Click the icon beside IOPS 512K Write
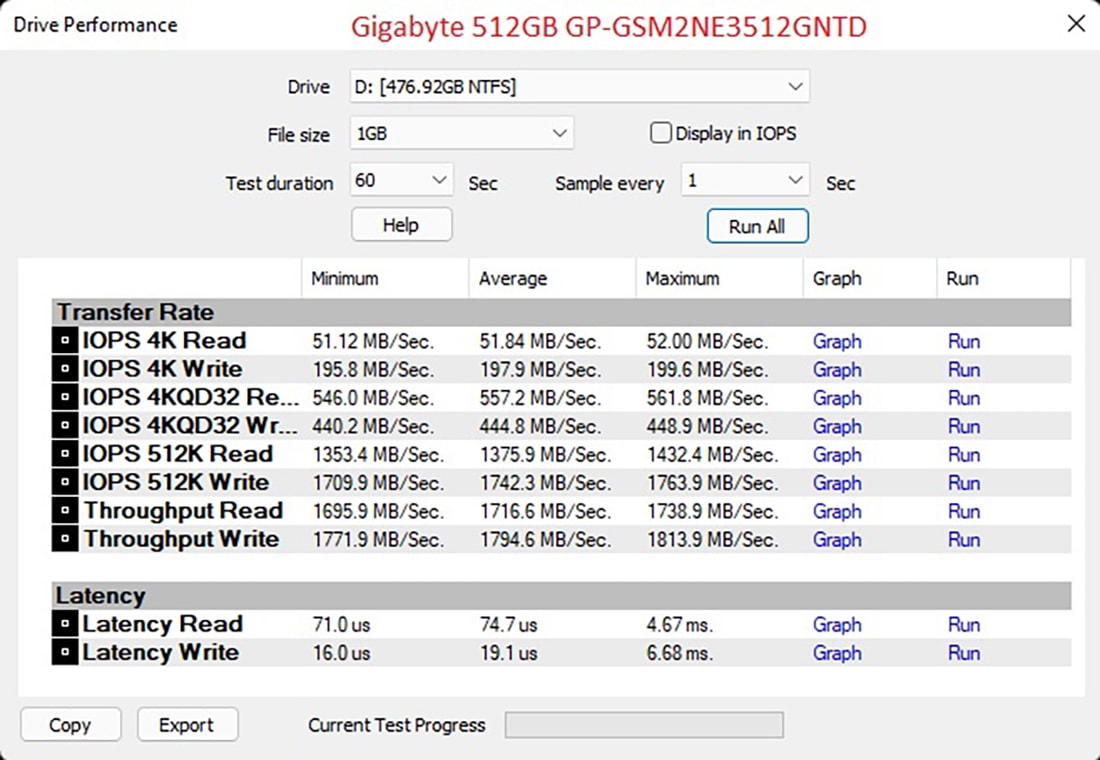Image resolution: width=1100 pixels, height=760 pixels. click(65, 482)
